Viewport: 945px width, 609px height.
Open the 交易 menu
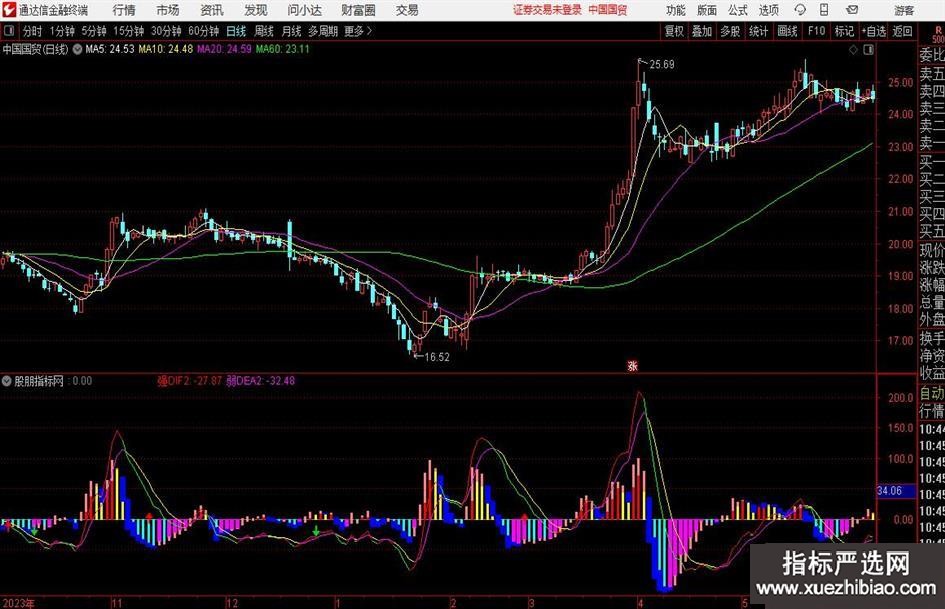click(407, 10)
